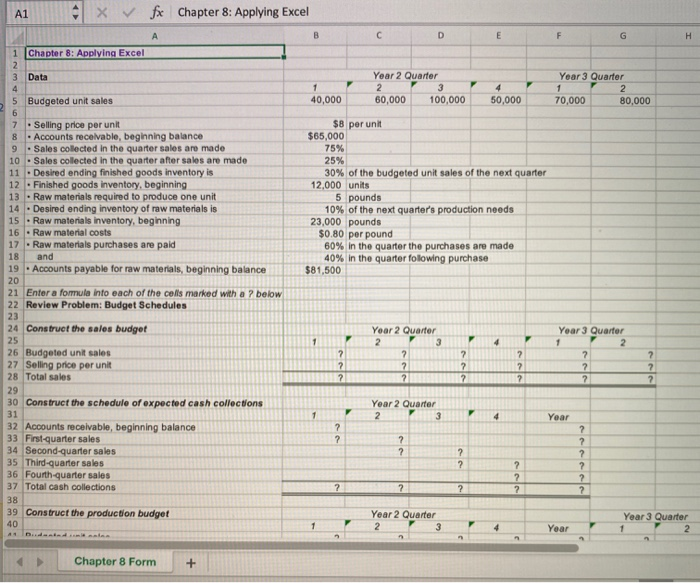Click the 100,000 budgeted unit sales cell

[441, 100]
